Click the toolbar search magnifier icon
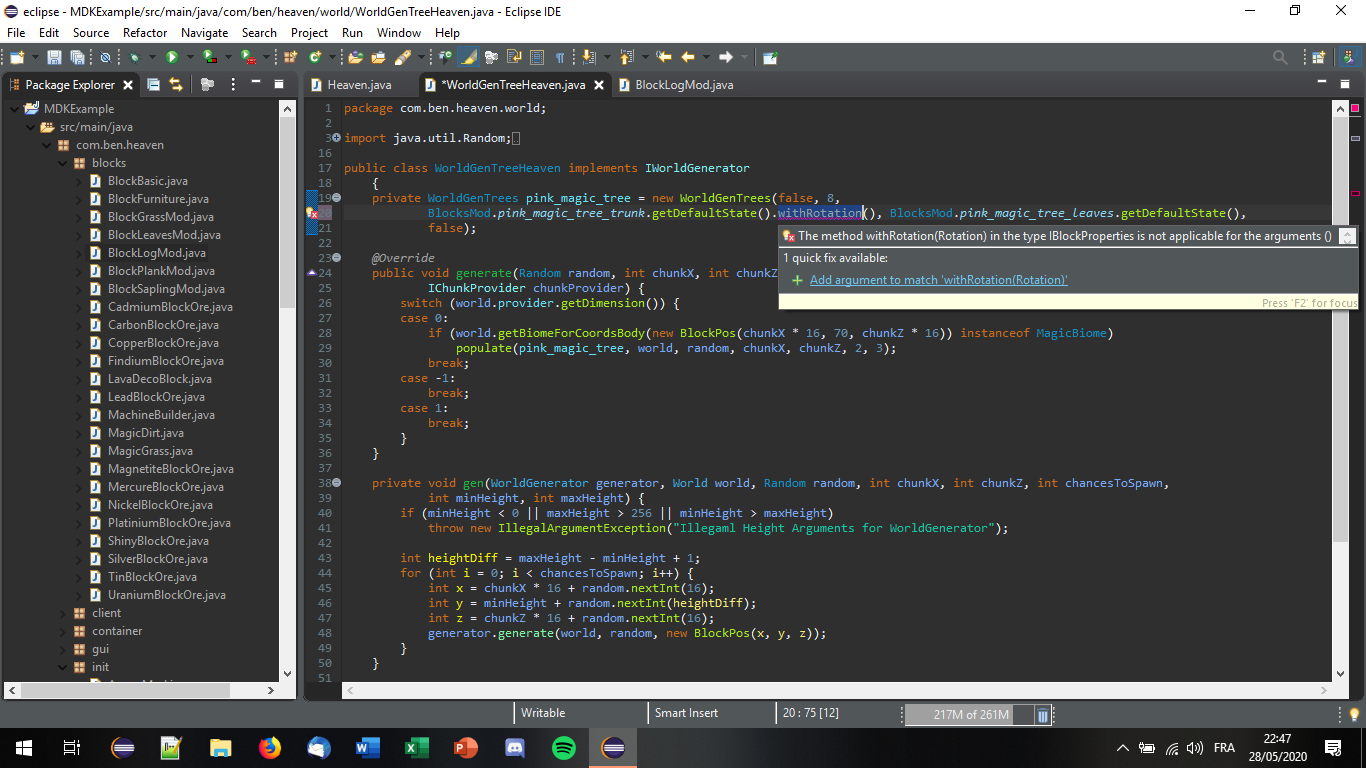Viewport: 1366px width, 768px height. 1280,58
